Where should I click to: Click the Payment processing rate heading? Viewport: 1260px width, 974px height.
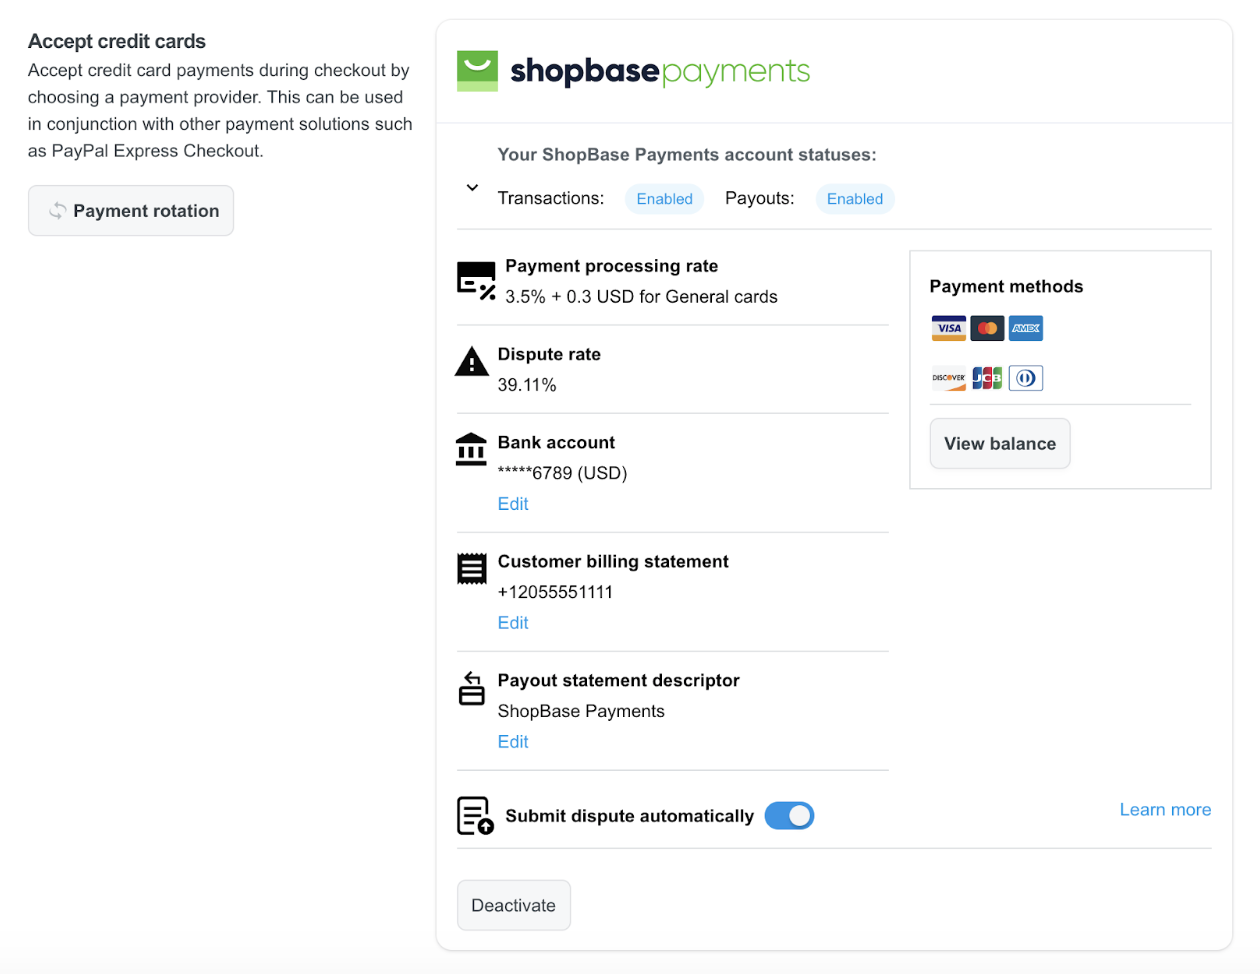coord(611,266)
